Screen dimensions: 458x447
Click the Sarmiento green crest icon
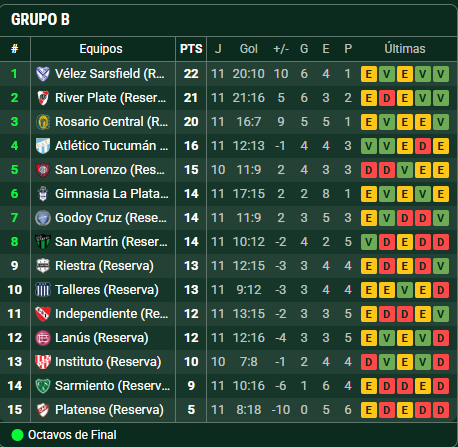click(43, 386)
